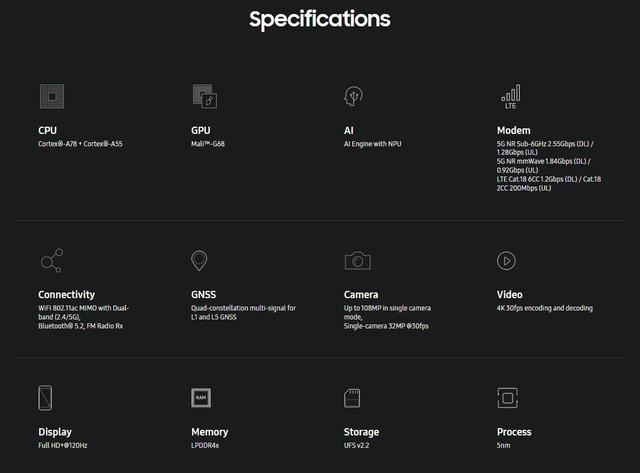
Task: Click the UFS v2.2 storage text
Action: [x=360, y=444]
